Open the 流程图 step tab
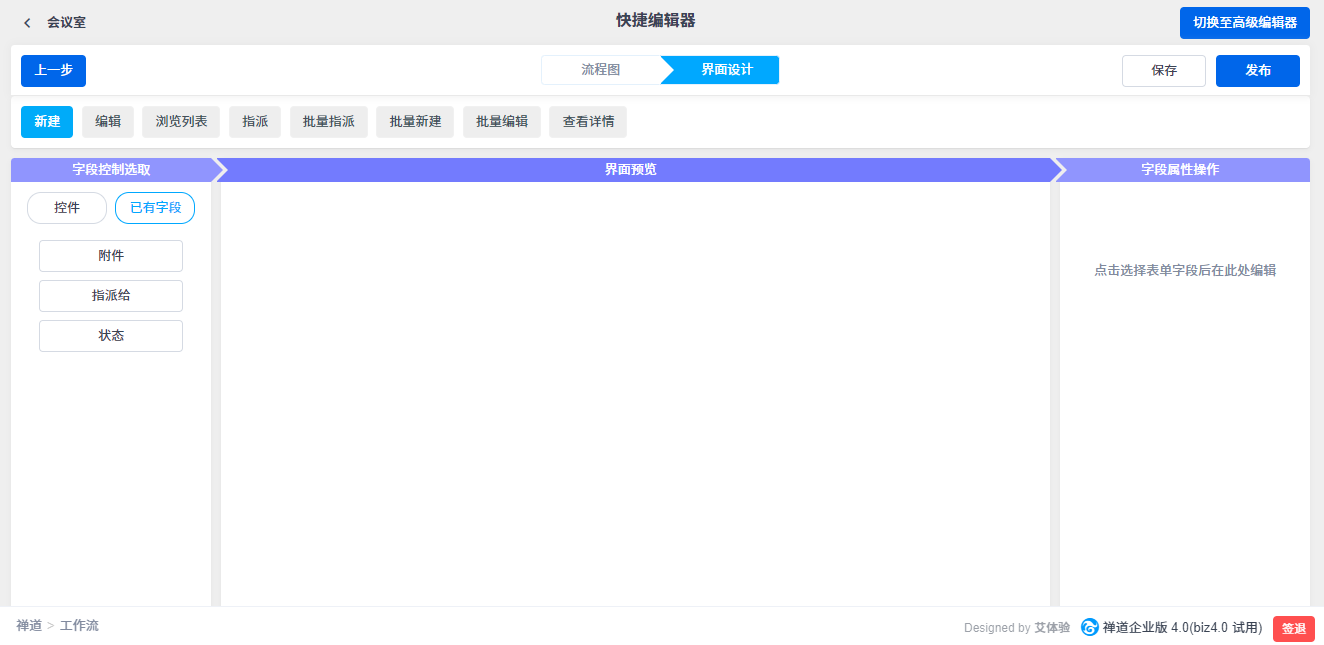 pos(601,70)
